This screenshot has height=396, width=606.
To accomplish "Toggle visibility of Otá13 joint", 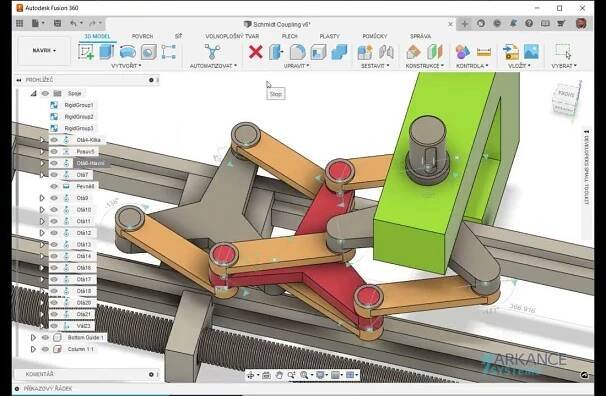I will [x=54, y=244].
